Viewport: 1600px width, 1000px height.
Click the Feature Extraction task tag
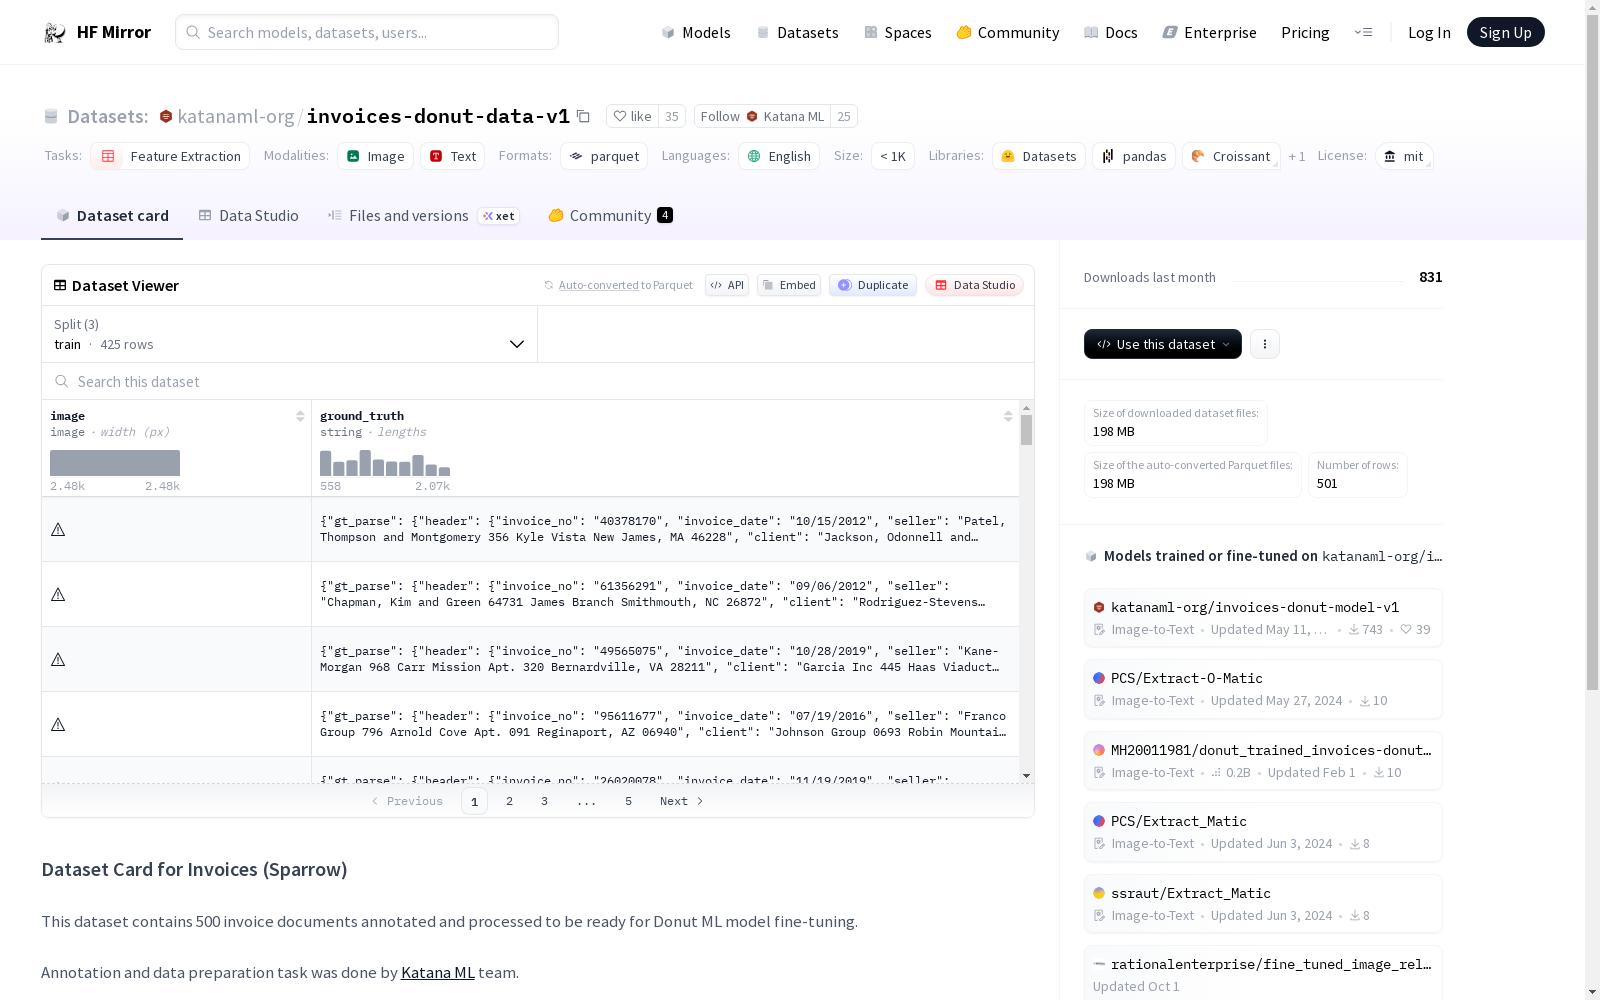click(170, 156)
